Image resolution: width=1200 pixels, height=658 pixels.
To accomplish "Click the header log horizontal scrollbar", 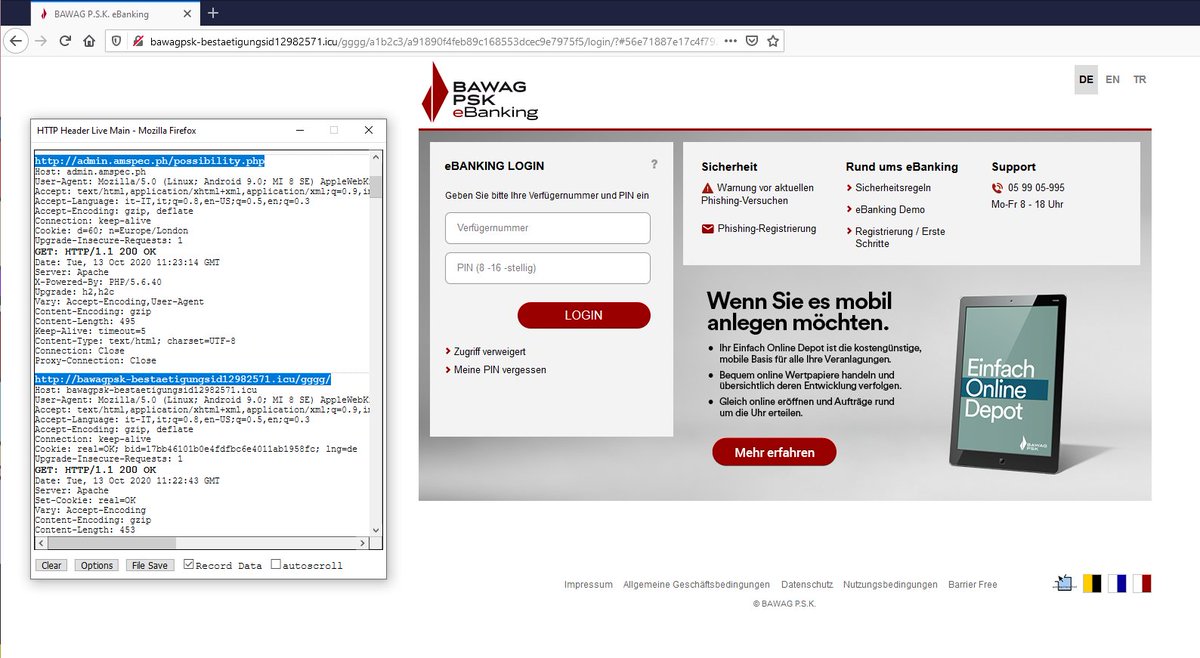I will click(x=203, y=543).
